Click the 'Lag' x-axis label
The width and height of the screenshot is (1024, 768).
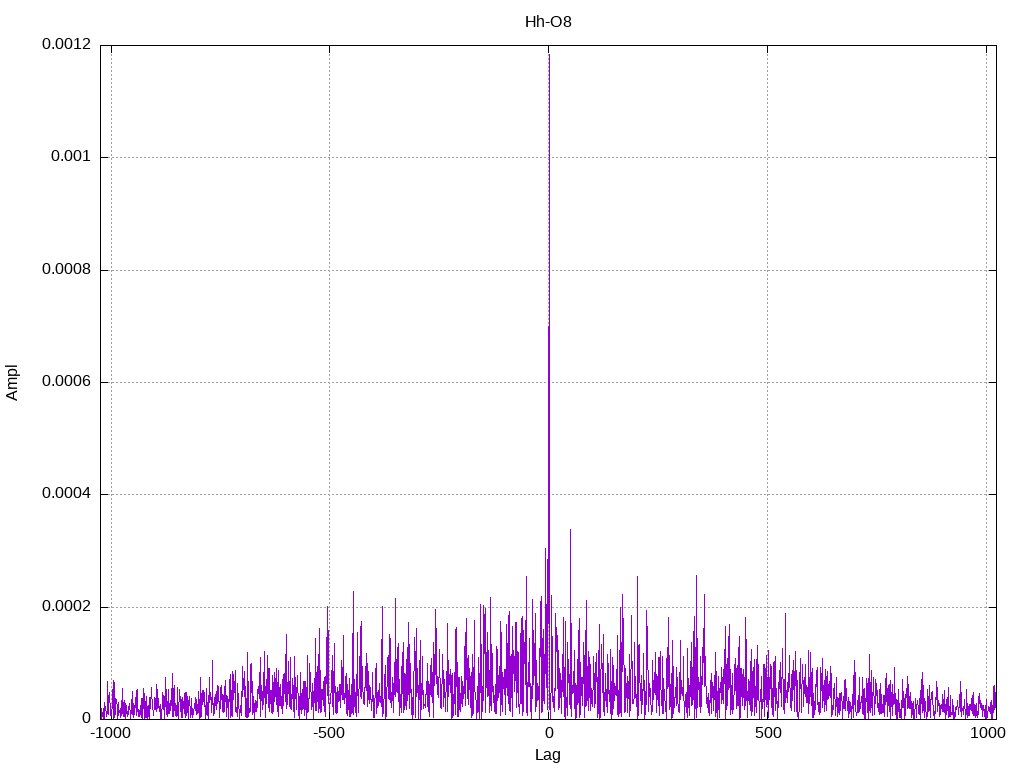[548, 755]
